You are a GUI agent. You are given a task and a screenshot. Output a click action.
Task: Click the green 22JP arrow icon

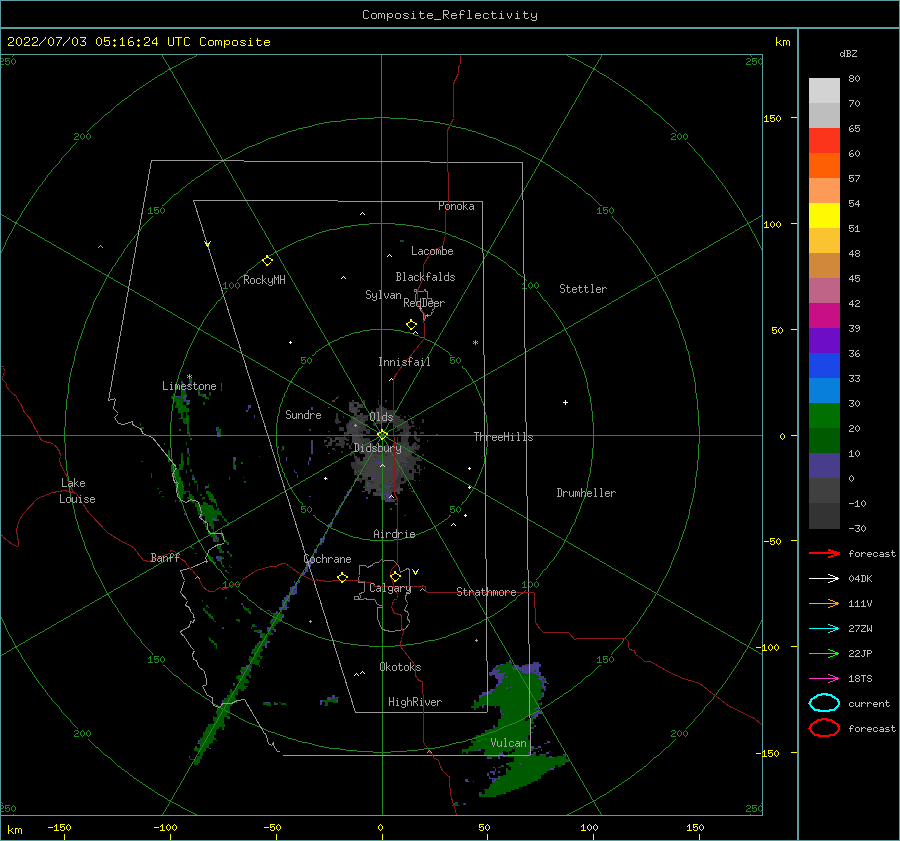824,653
